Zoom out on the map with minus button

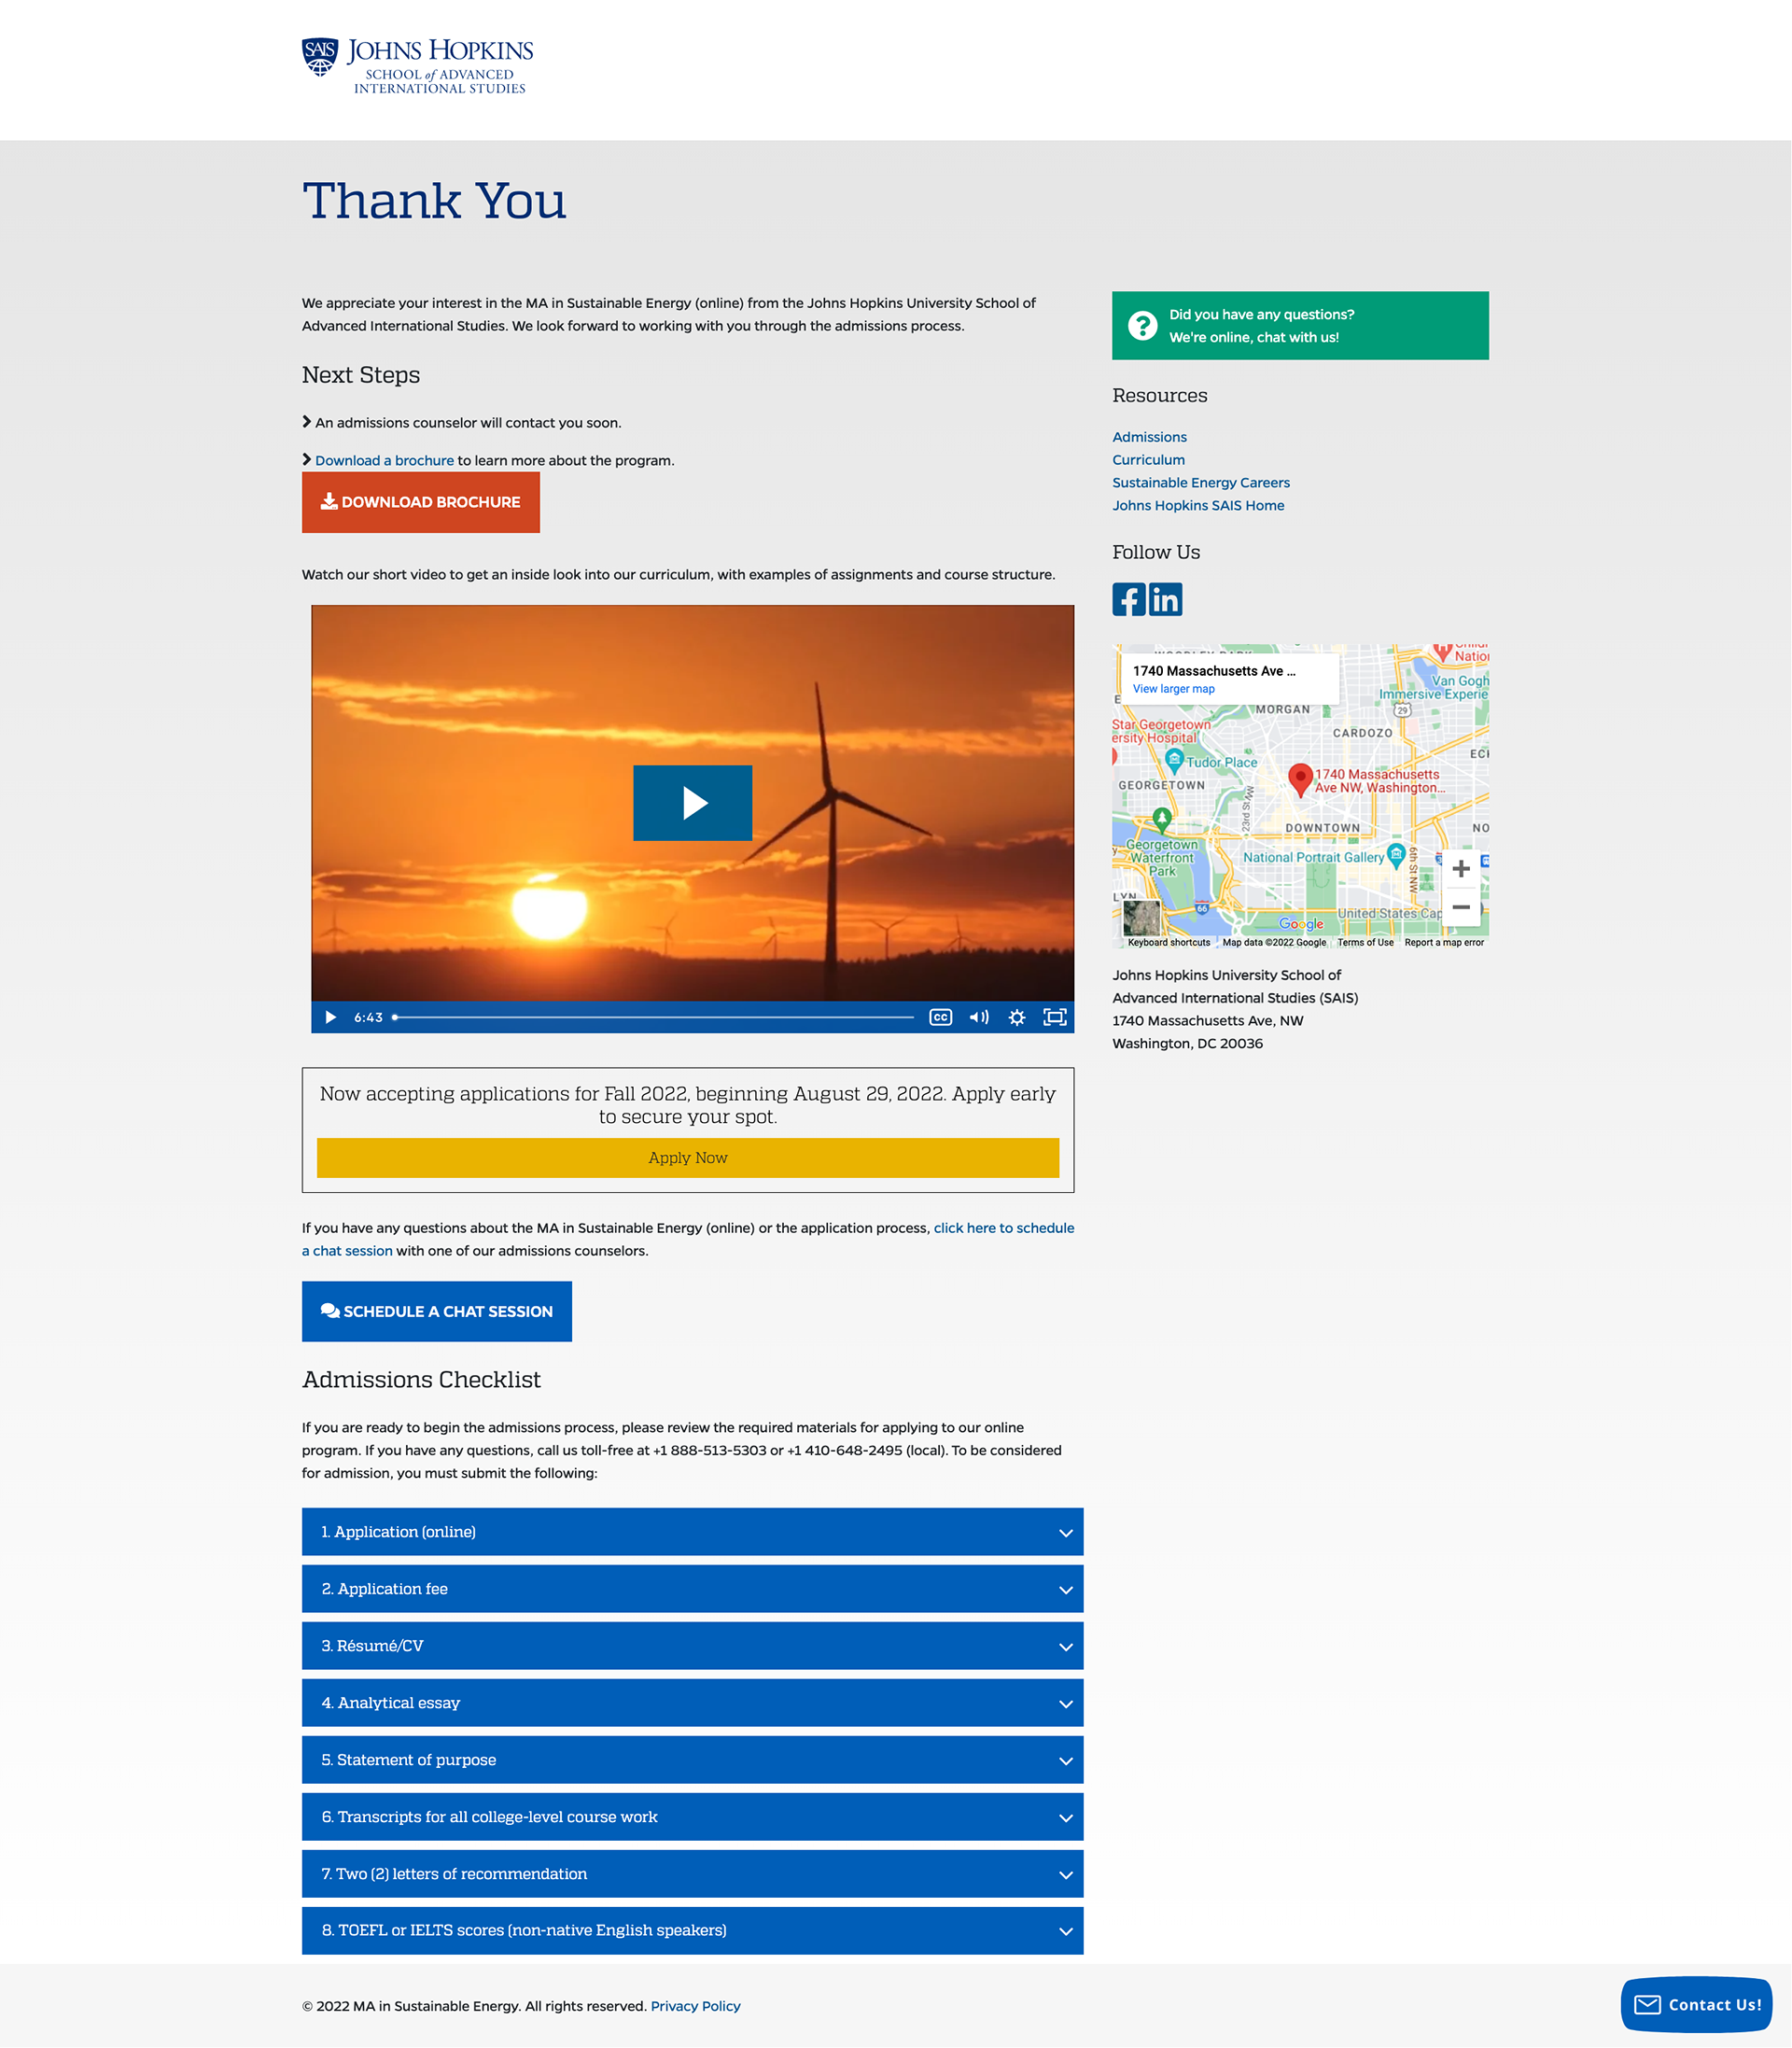[1461, 906]
